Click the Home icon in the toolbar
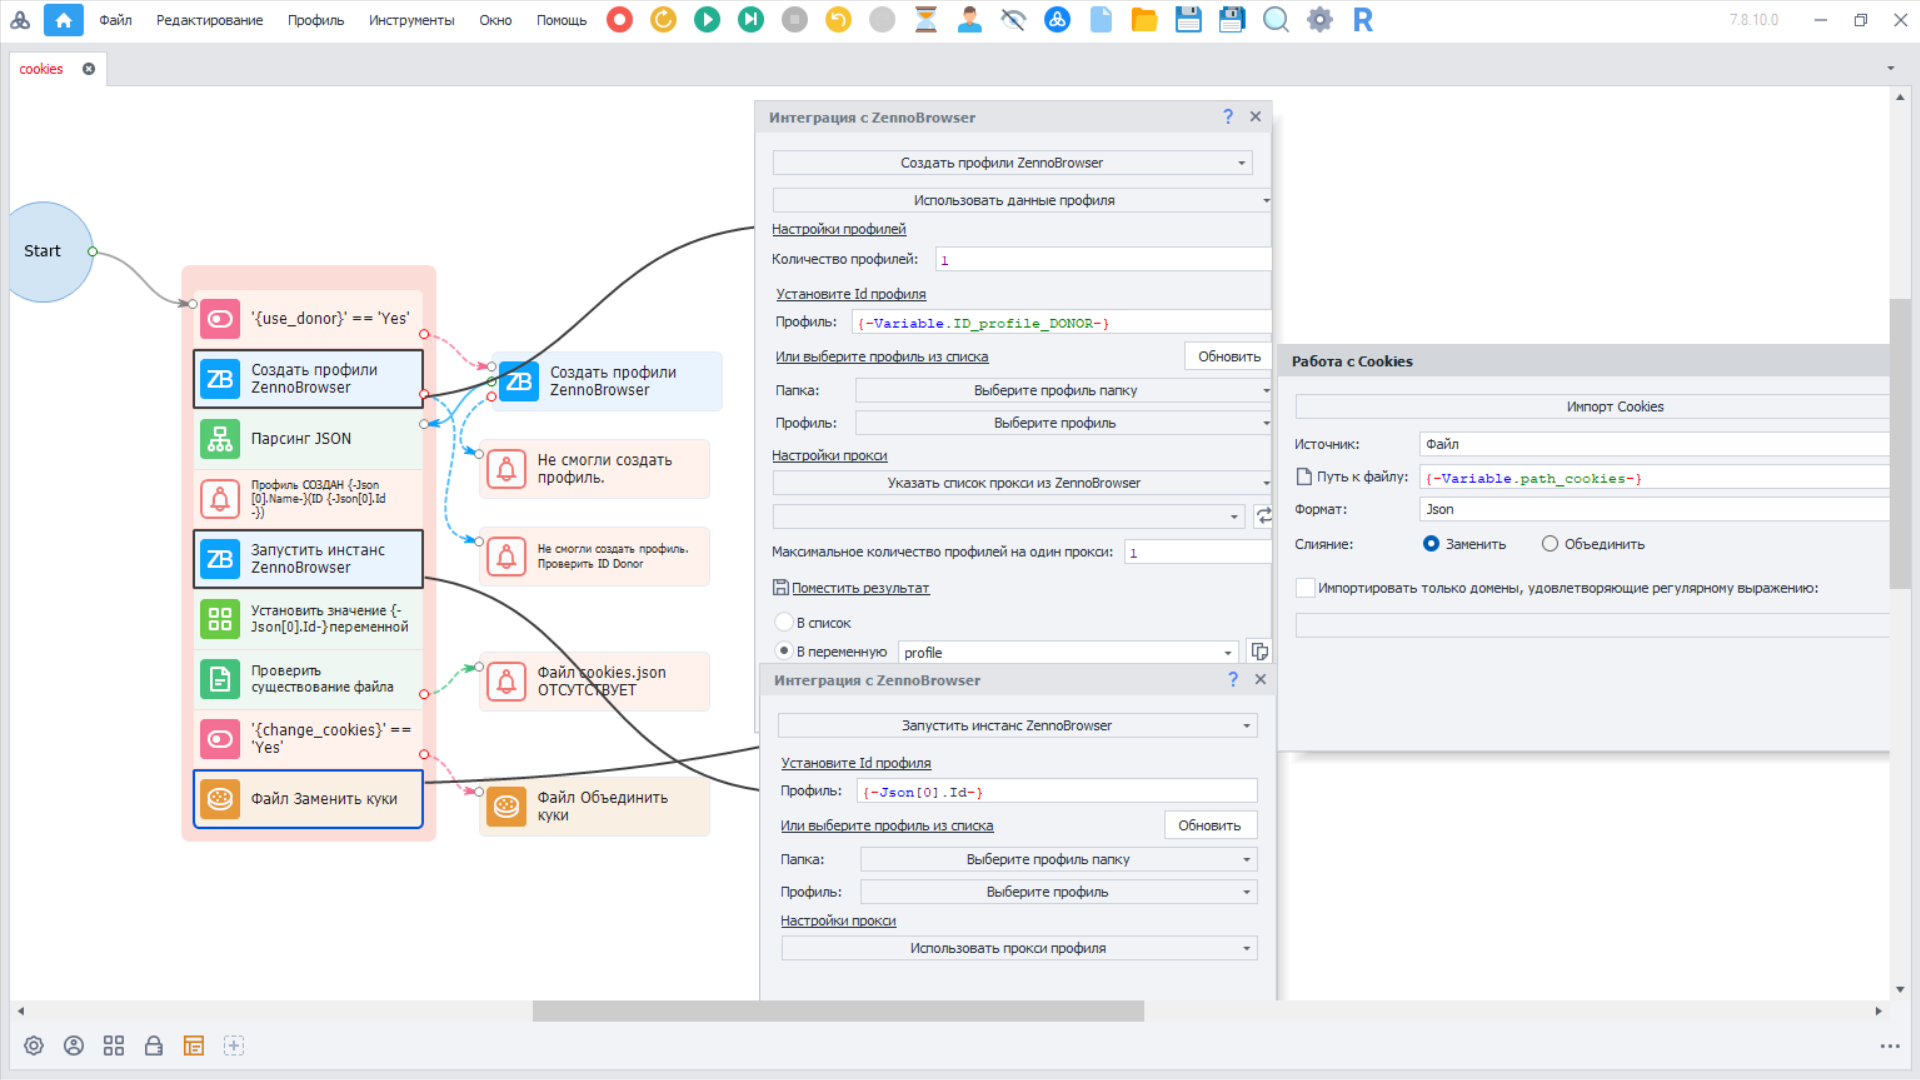This screenshot has width=1920, height=1080. click(x=63, y=20)
